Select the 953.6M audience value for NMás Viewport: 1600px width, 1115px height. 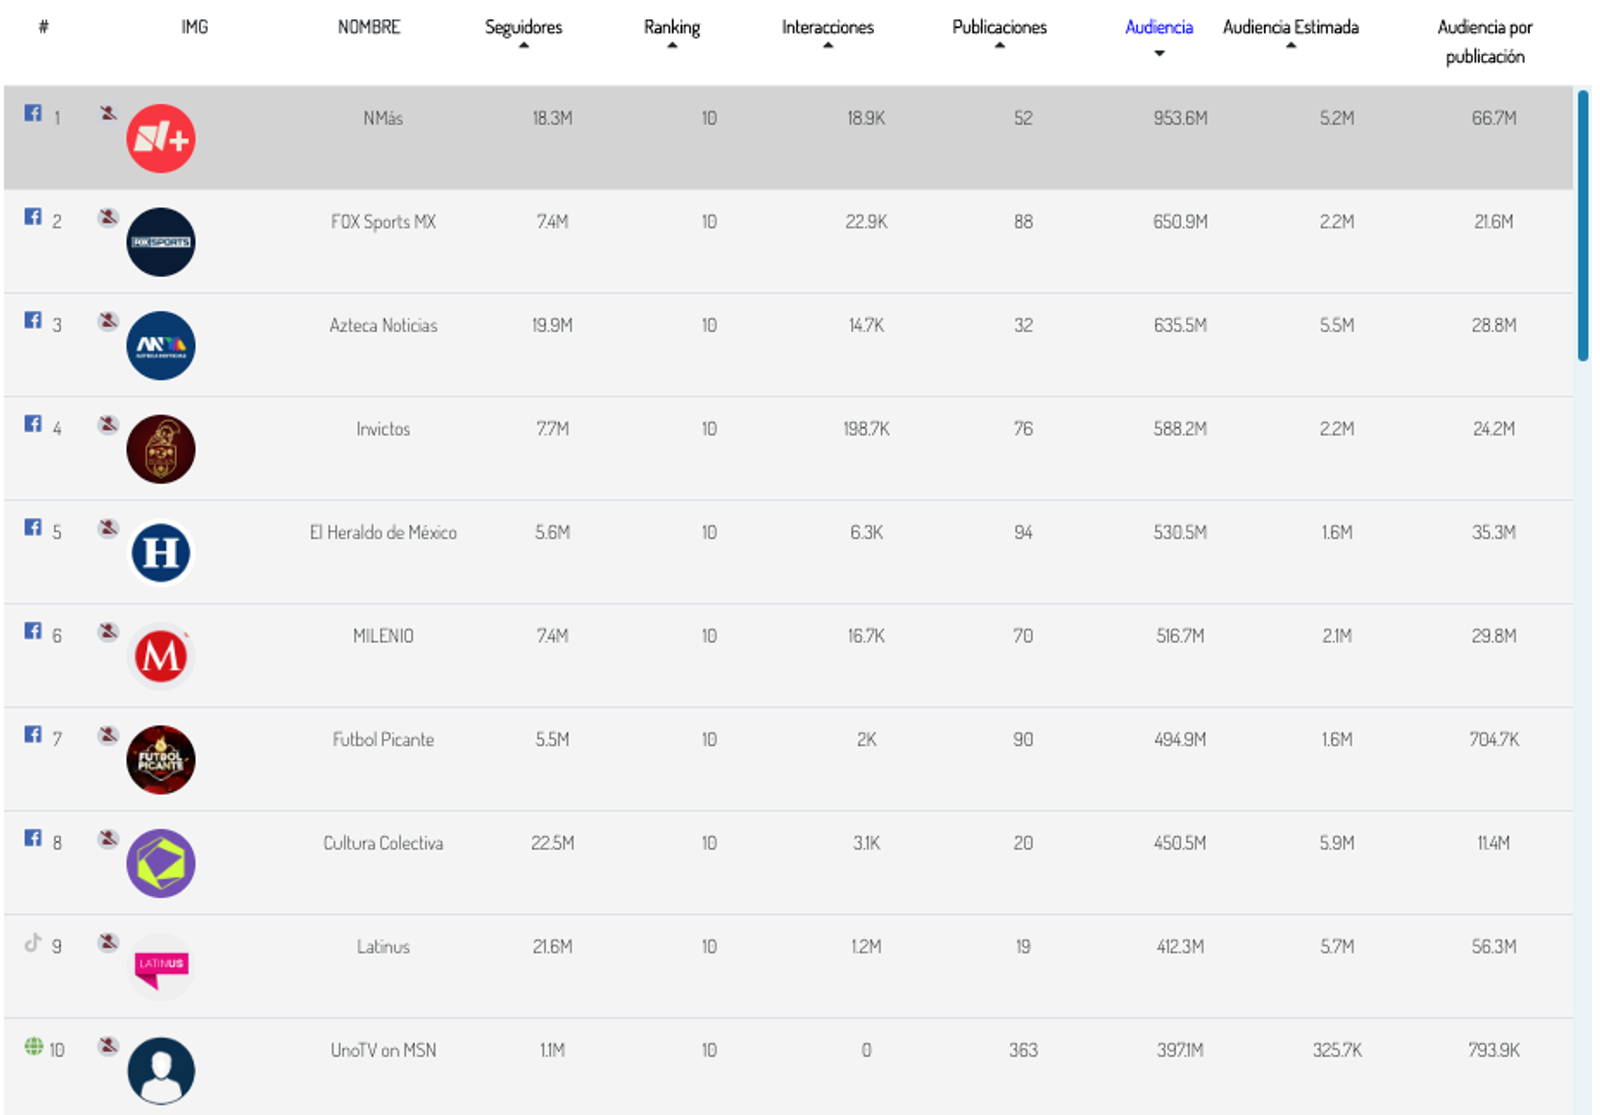[x=1180, y=118]
